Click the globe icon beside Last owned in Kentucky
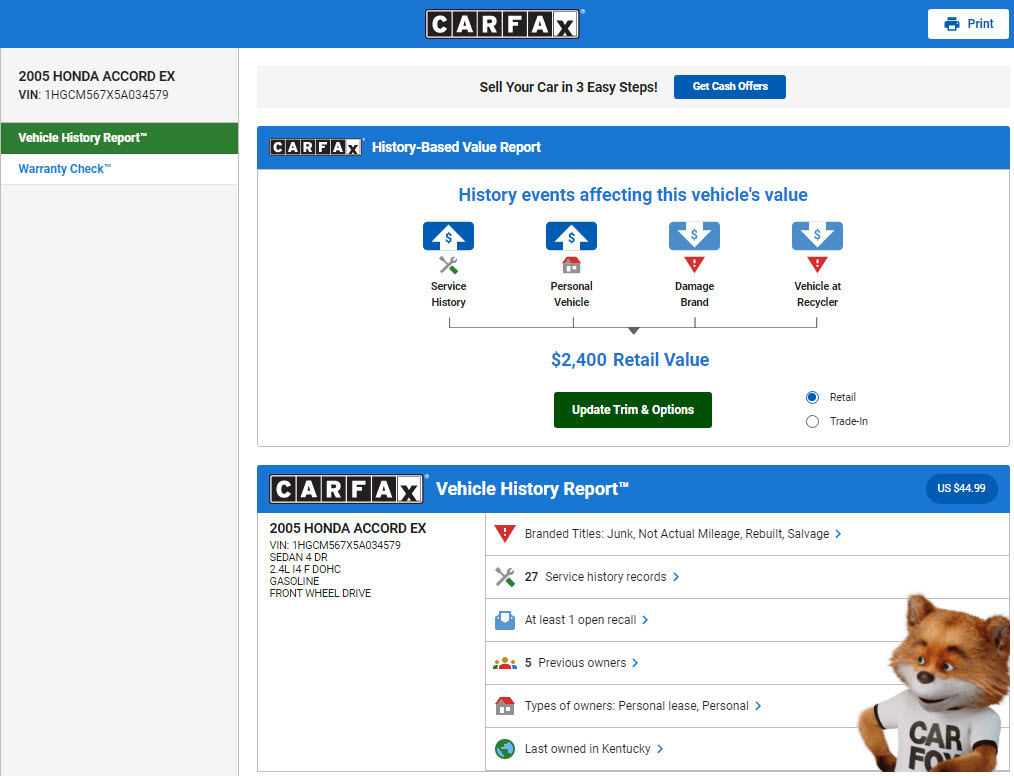 coord(504,749)
